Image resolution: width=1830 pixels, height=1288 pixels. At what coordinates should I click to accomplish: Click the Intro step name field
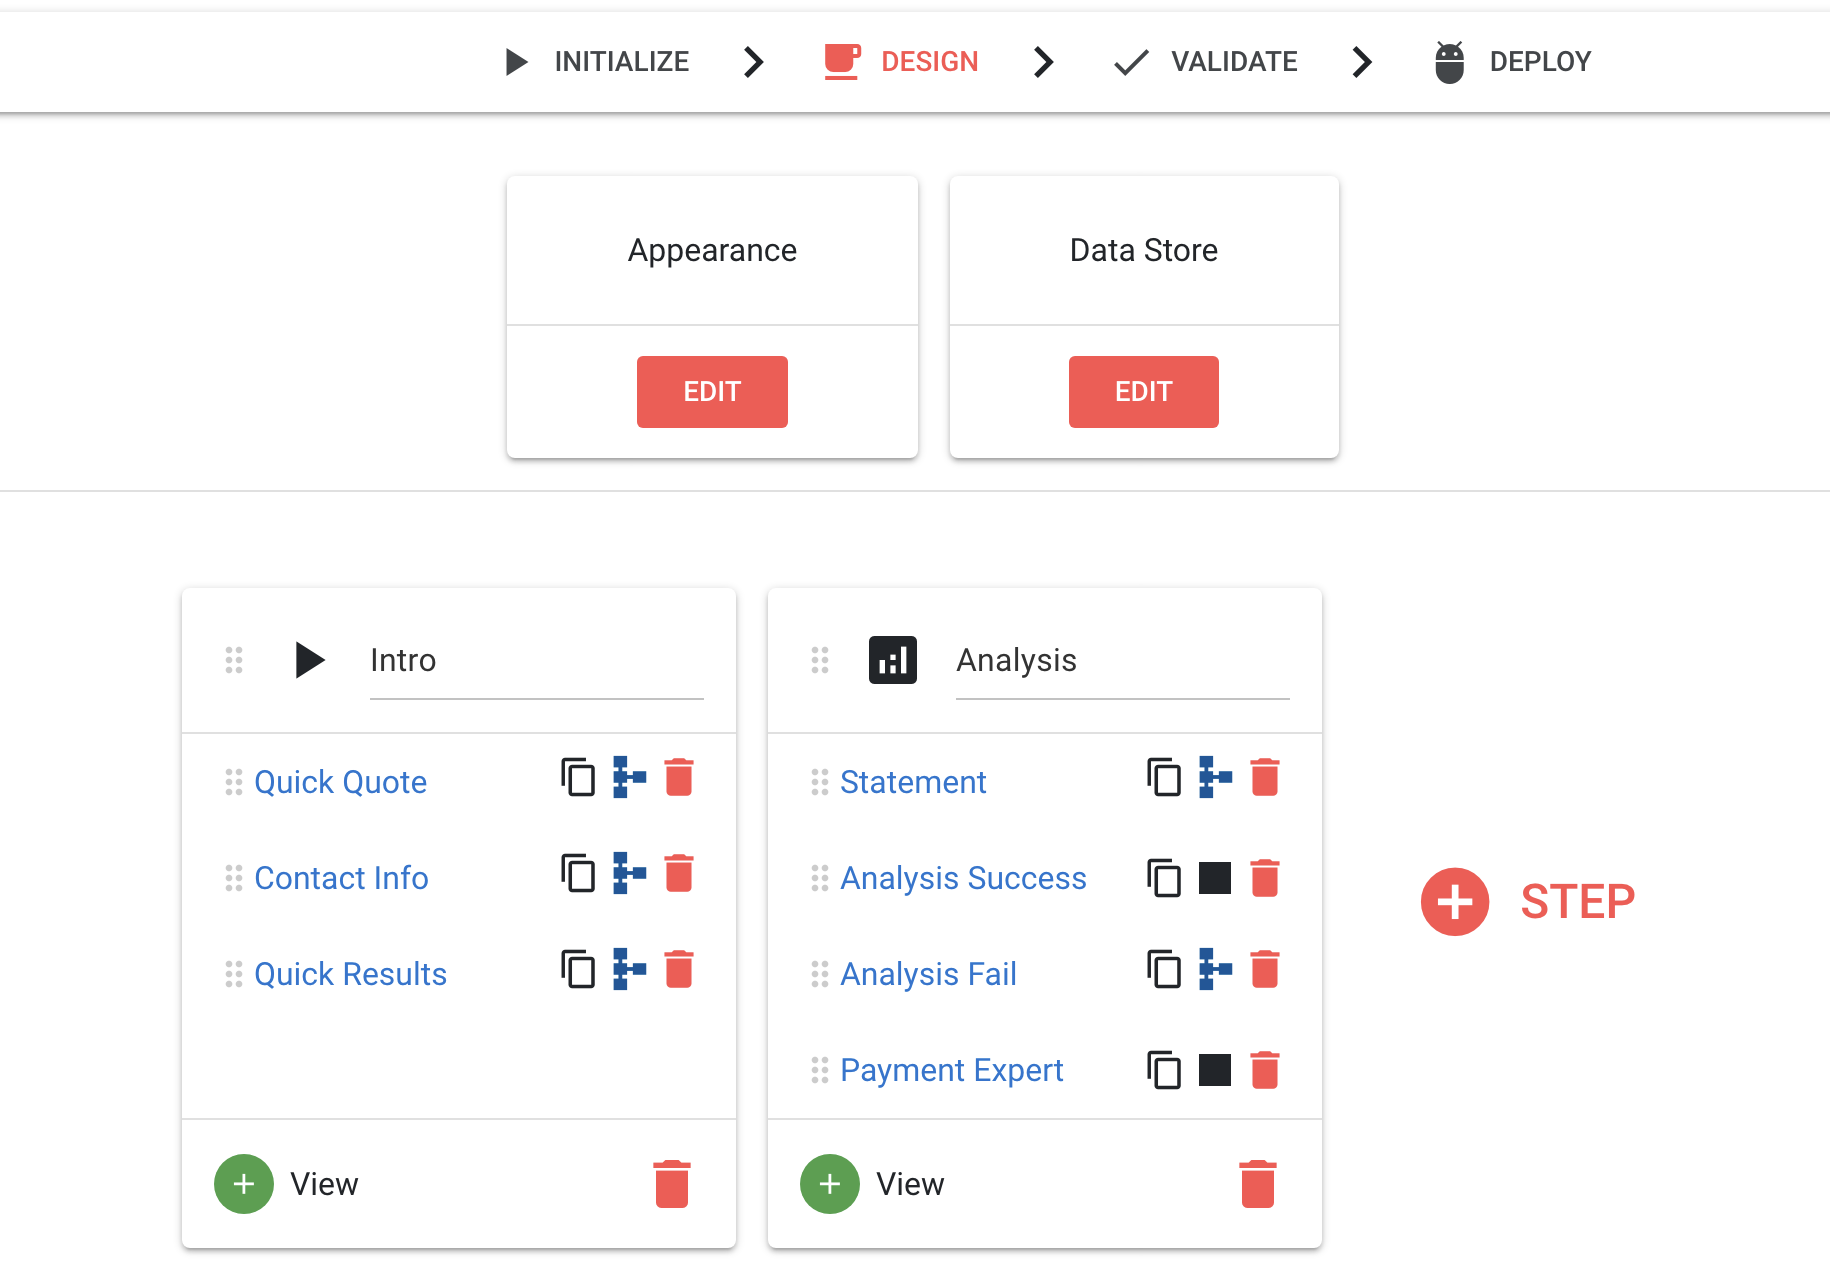[536, 661]
